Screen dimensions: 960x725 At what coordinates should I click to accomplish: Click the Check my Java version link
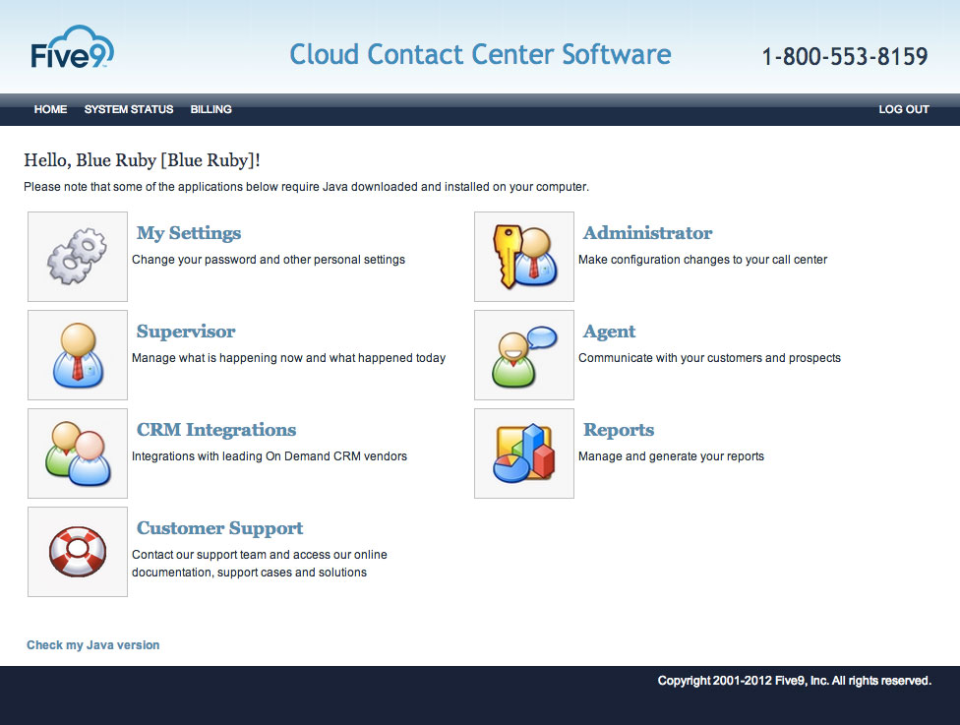(x=93, y=645)
